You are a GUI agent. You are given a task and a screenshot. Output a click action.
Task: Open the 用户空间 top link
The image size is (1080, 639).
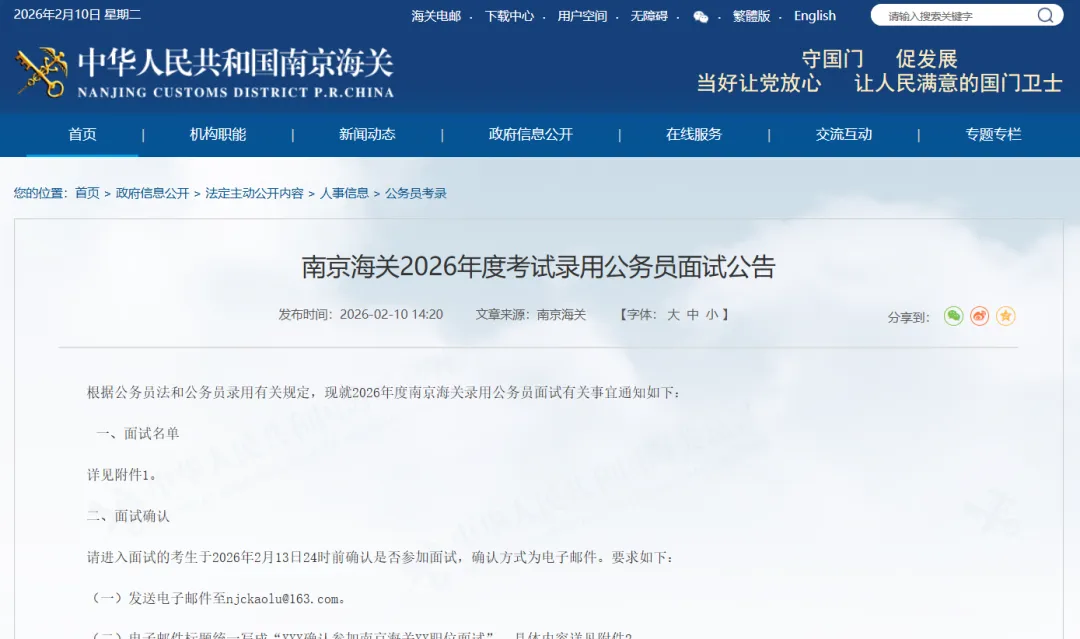(582, 16)
